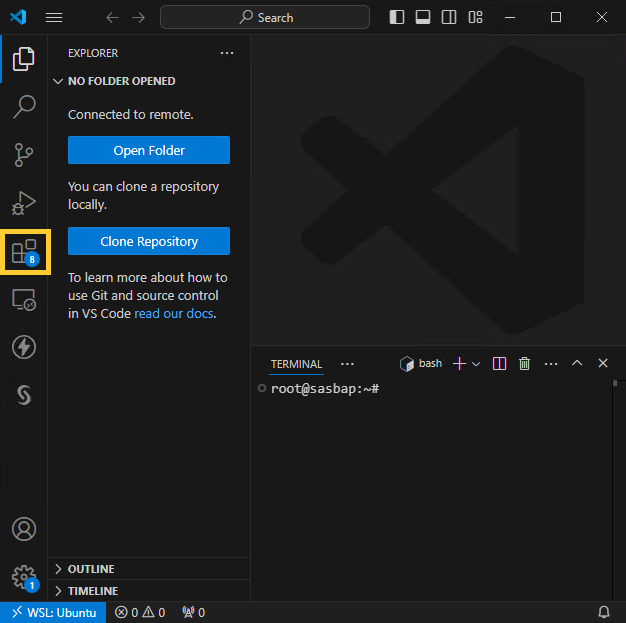Click the VS Code logo icon

click(x=18, y=17)
